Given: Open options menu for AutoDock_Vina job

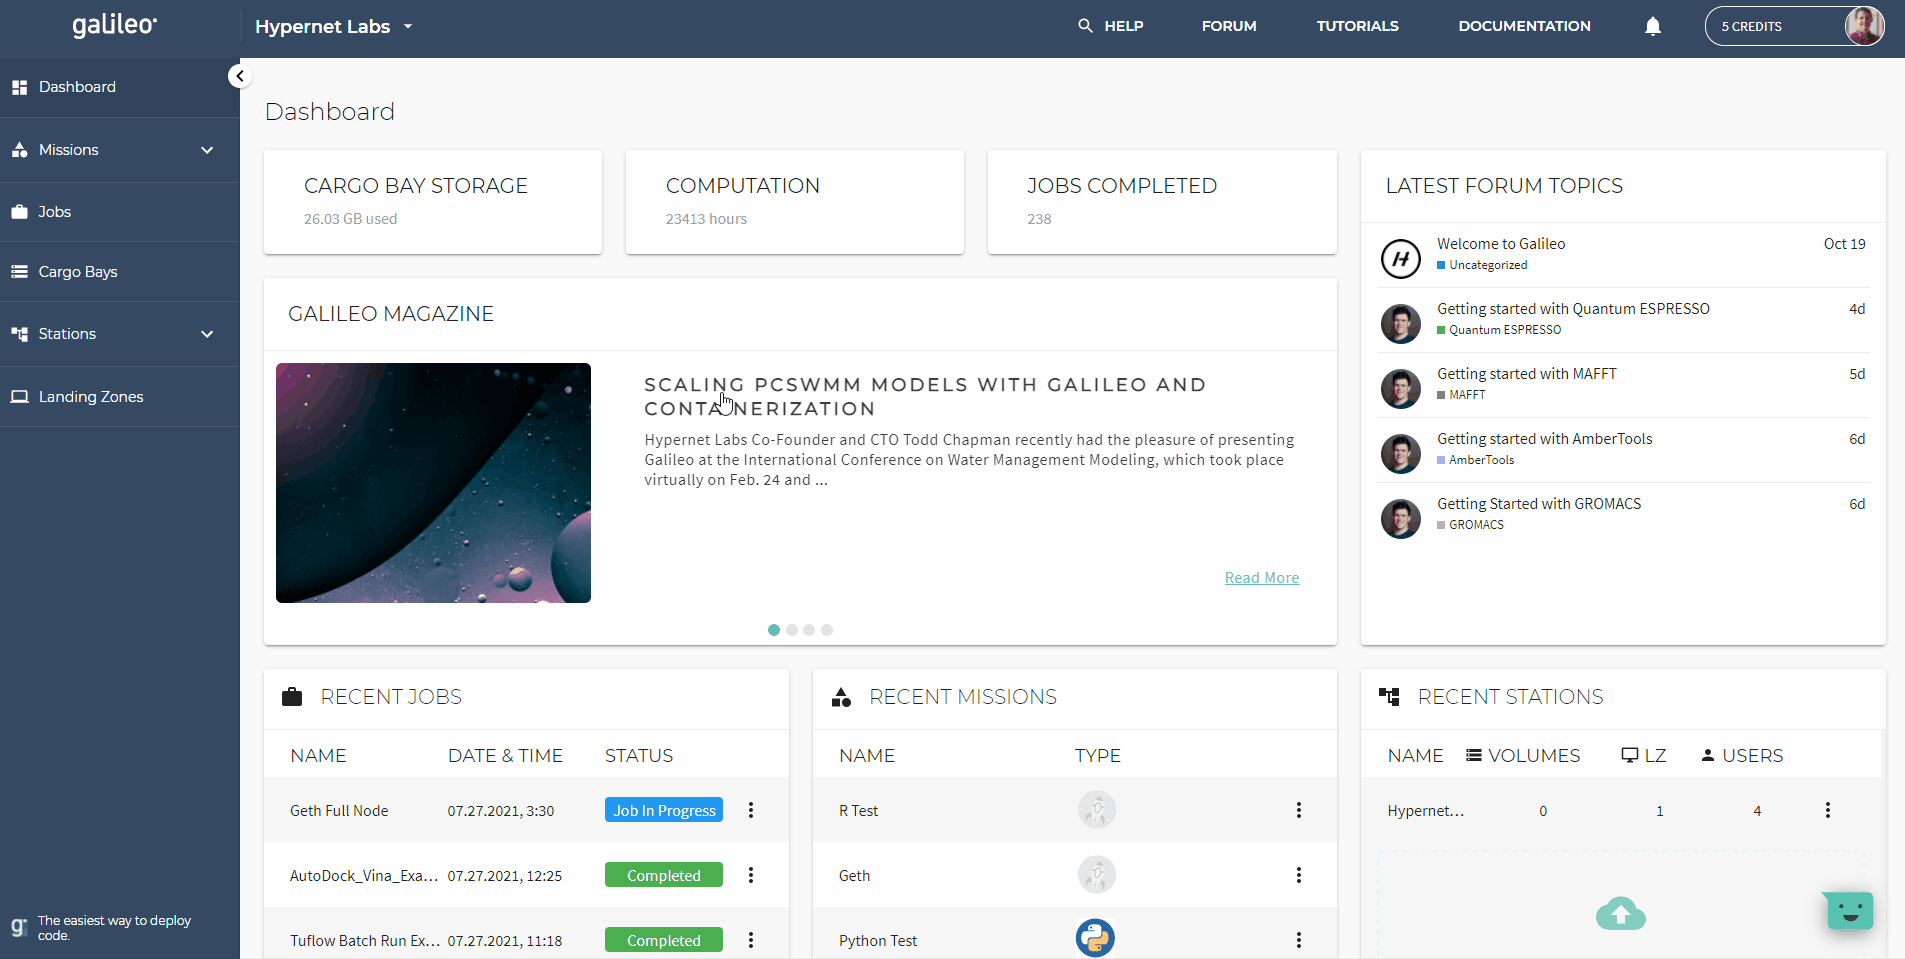Looking at the screenshot, I should pyautogui.click(x=751, y=875).
